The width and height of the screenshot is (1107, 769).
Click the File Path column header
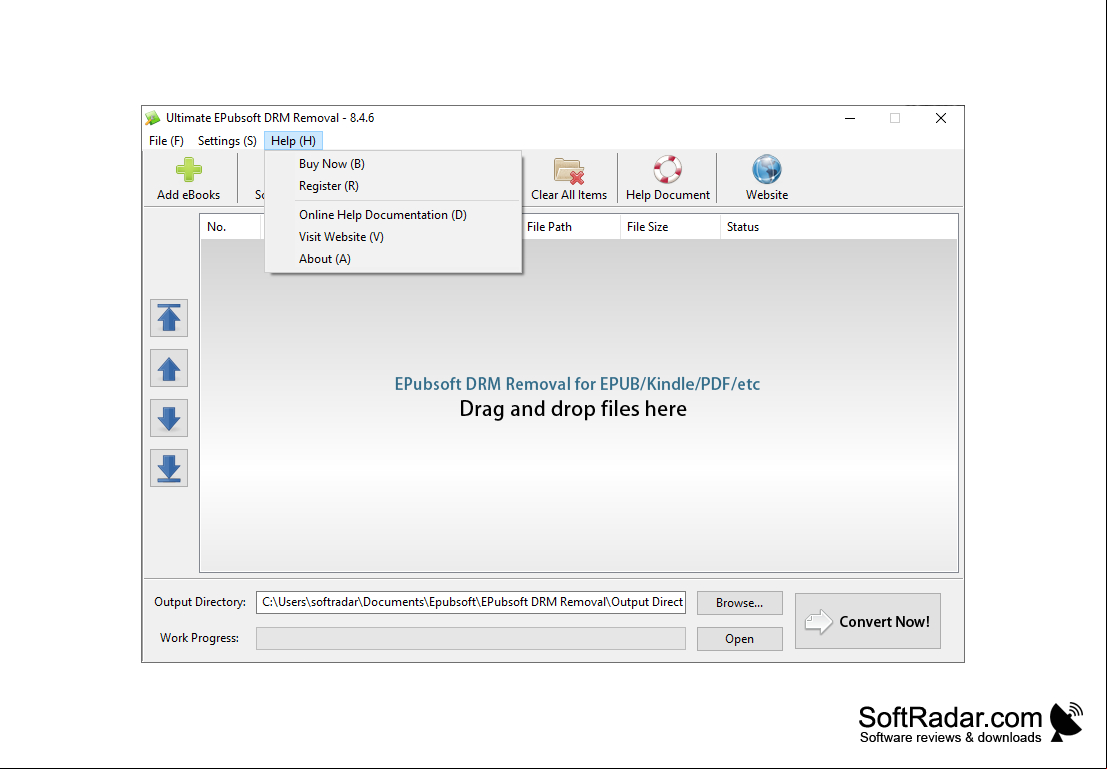[570, 227]
